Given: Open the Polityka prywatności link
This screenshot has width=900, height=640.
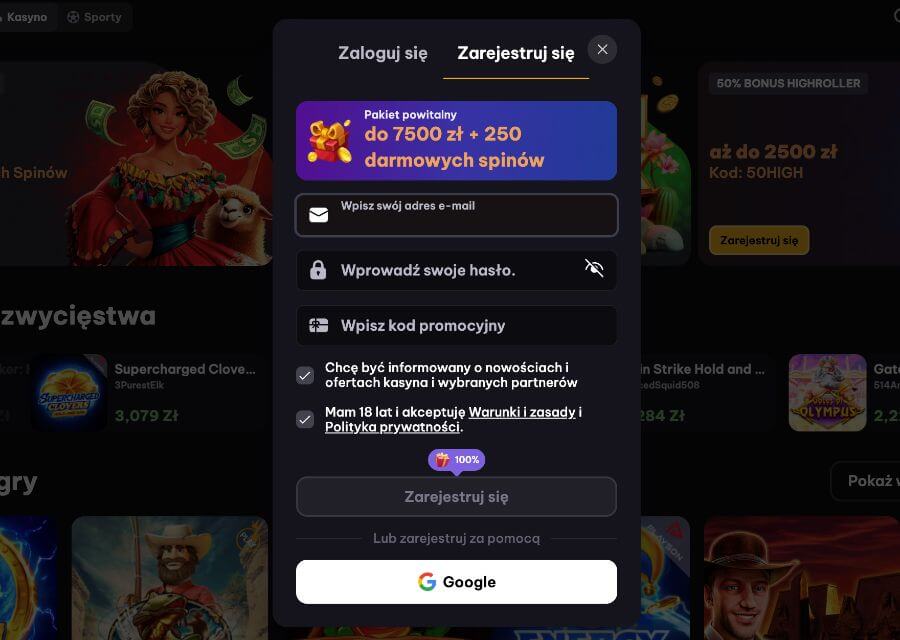Looking at the screenshot, I should [393, 427].
